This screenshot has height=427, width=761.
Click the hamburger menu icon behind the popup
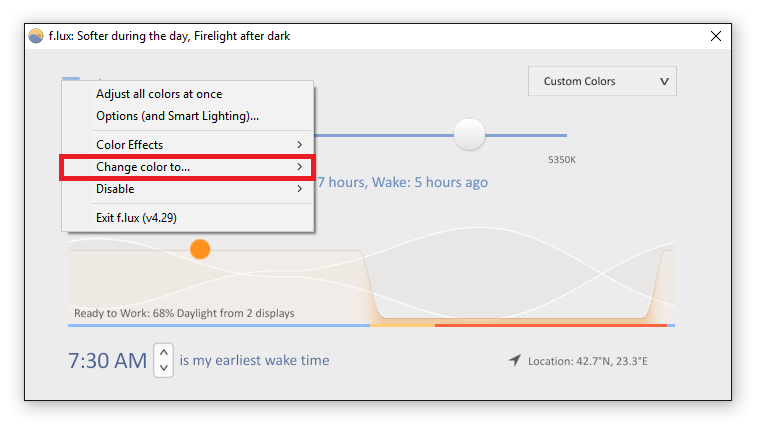pos(71,79)
